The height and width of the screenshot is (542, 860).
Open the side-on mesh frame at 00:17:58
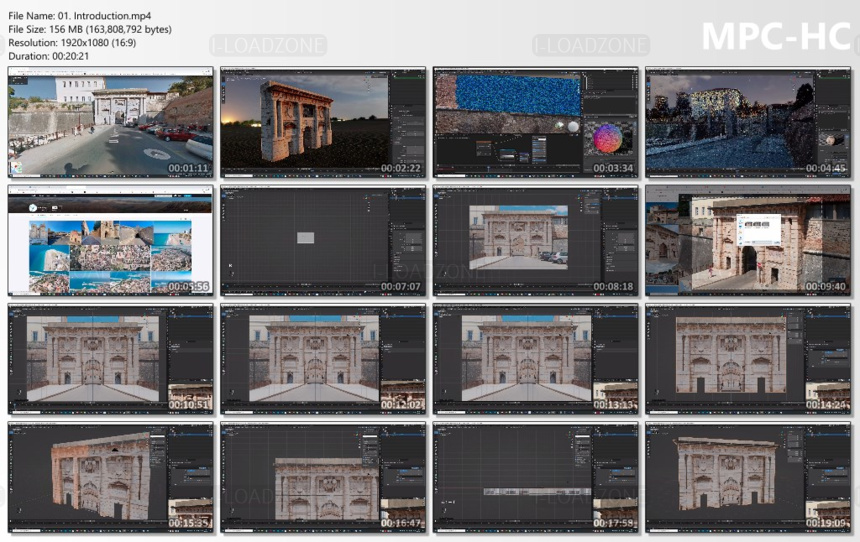pos(535,477)
